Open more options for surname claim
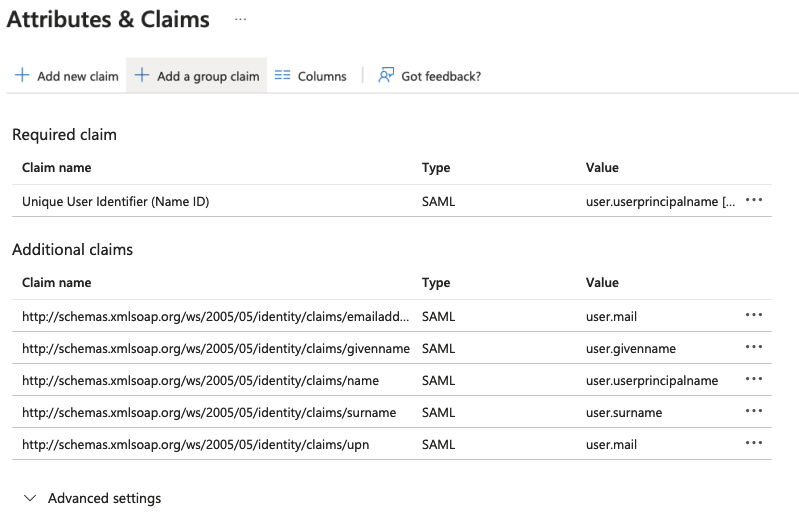 tap(754, 412)
